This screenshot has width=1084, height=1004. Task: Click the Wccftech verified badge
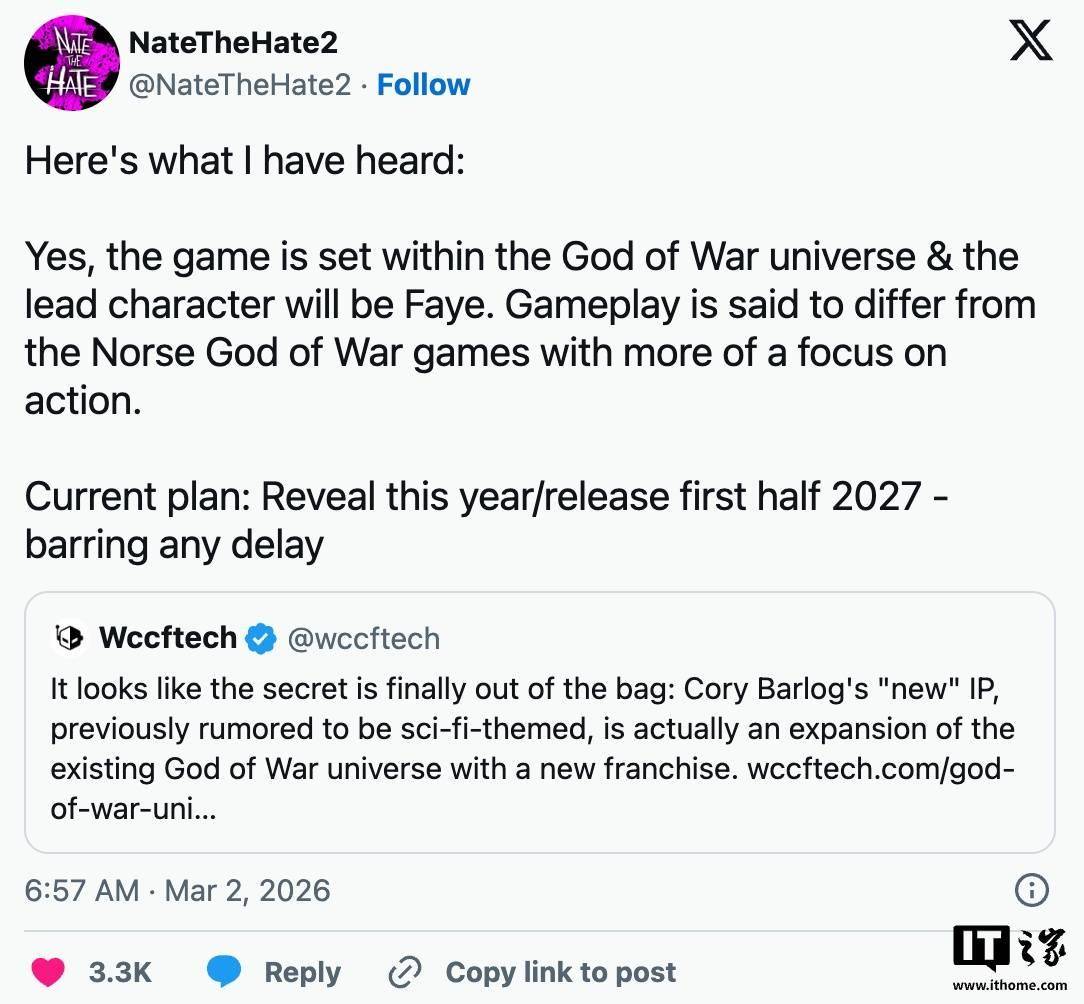pos(261,638)
